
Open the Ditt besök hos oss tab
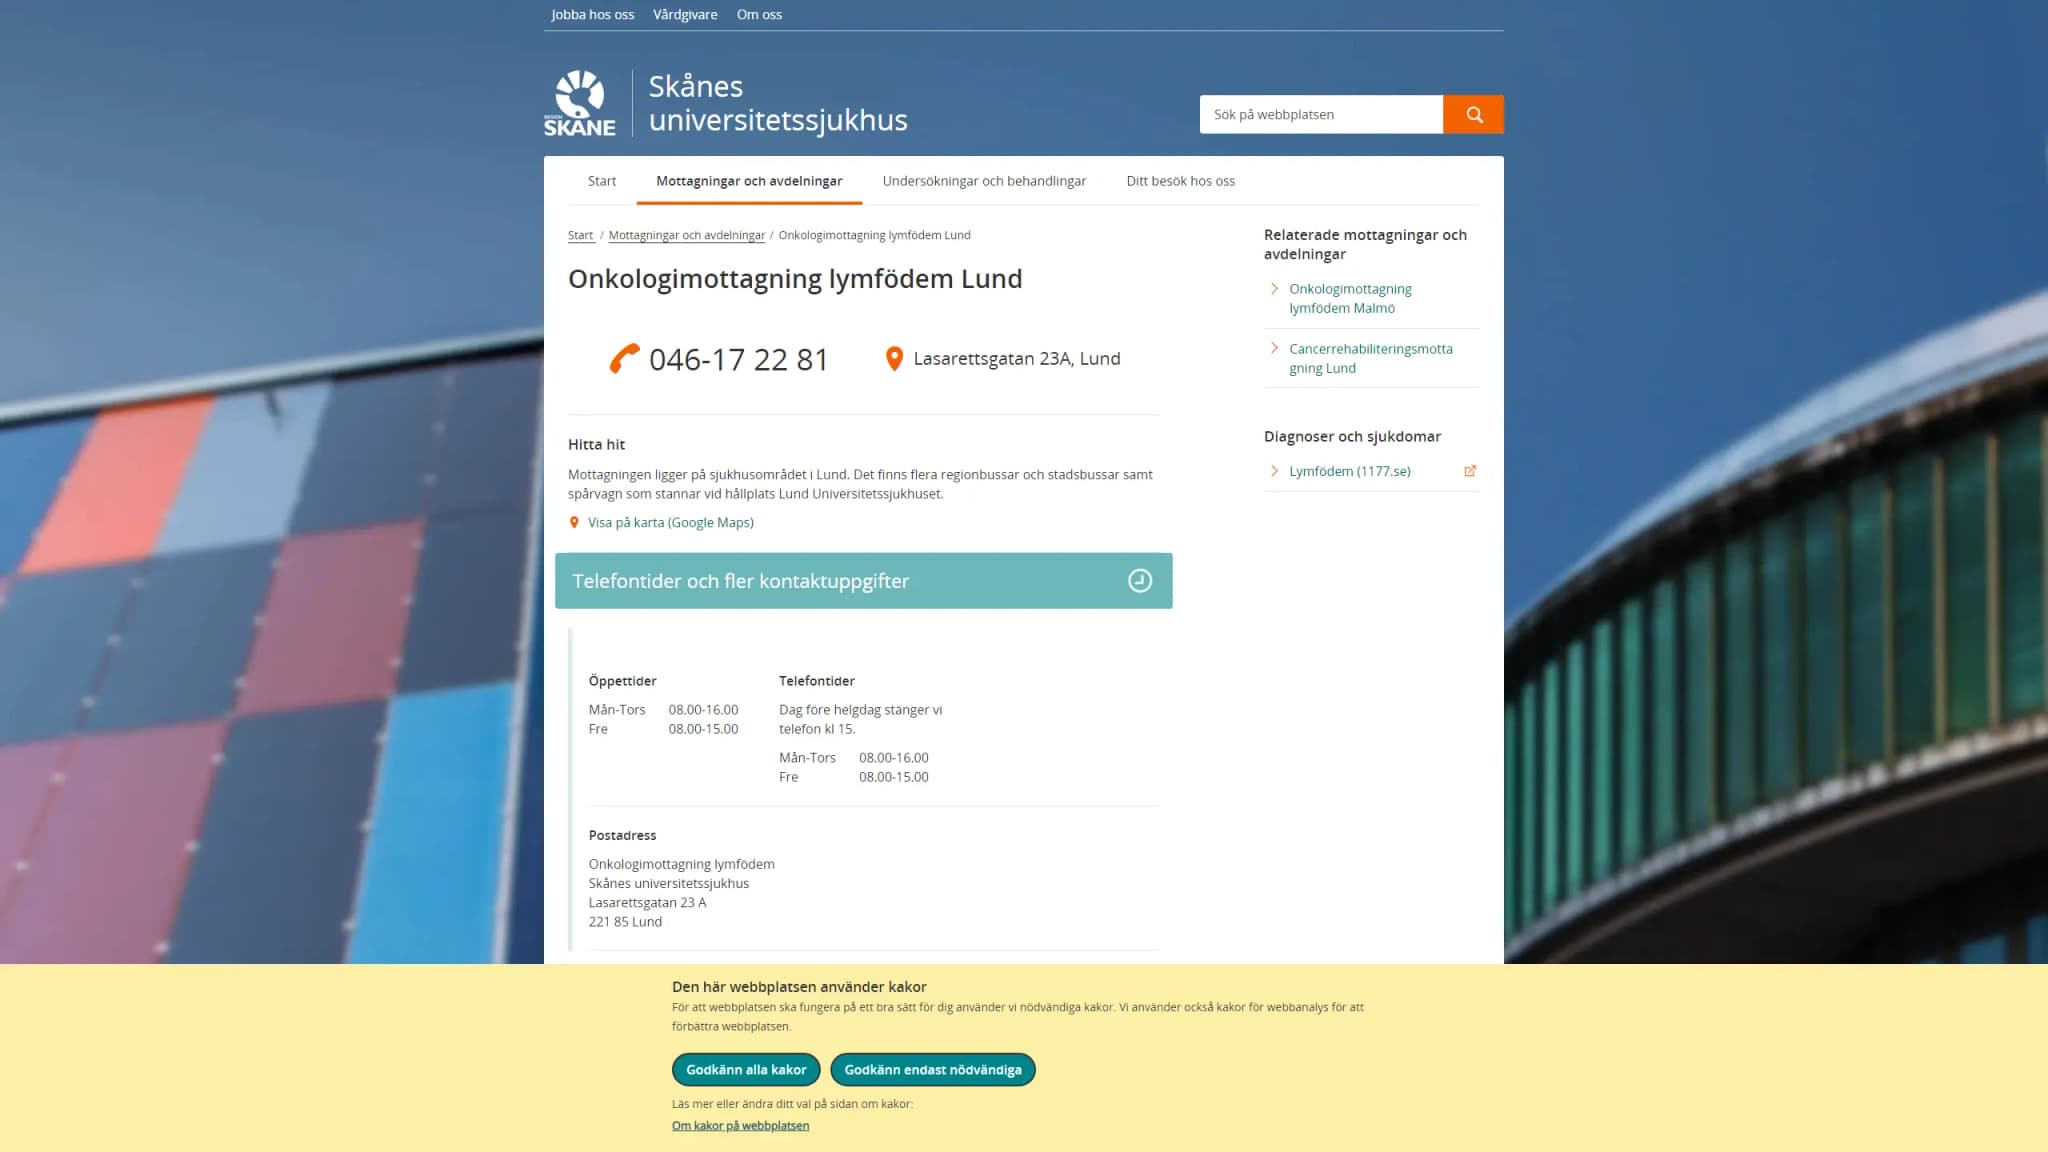click(x=1180, y=181)
